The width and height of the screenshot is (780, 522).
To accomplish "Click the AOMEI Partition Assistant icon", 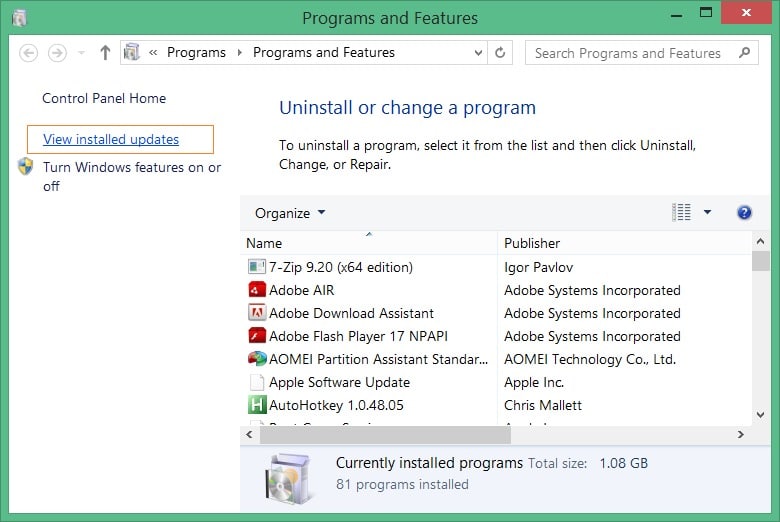I will coord(257,358).
